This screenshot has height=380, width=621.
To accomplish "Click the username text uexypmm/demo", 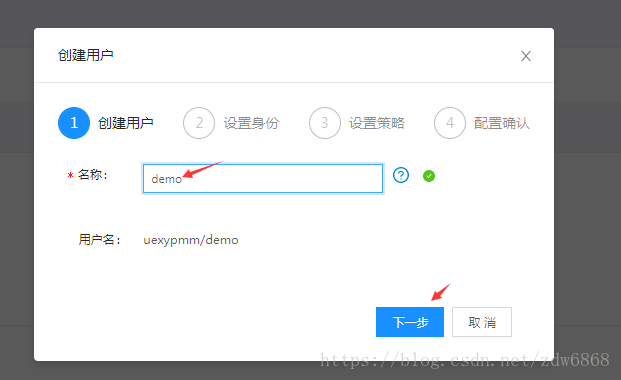I will tap(191, 240).
